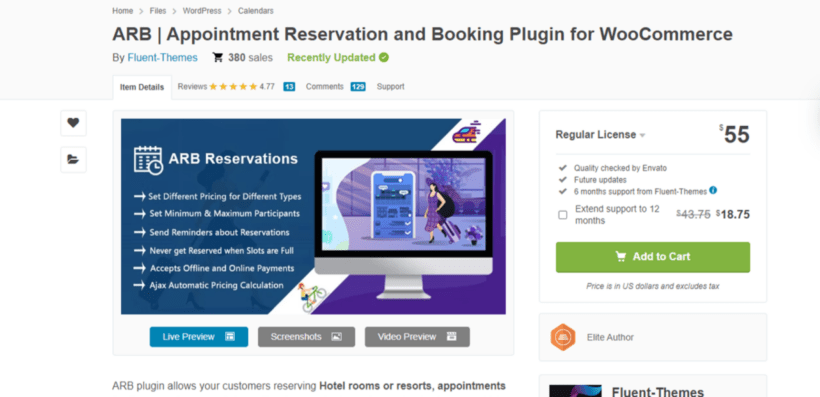Click the 13 reviews count badge

289,87
